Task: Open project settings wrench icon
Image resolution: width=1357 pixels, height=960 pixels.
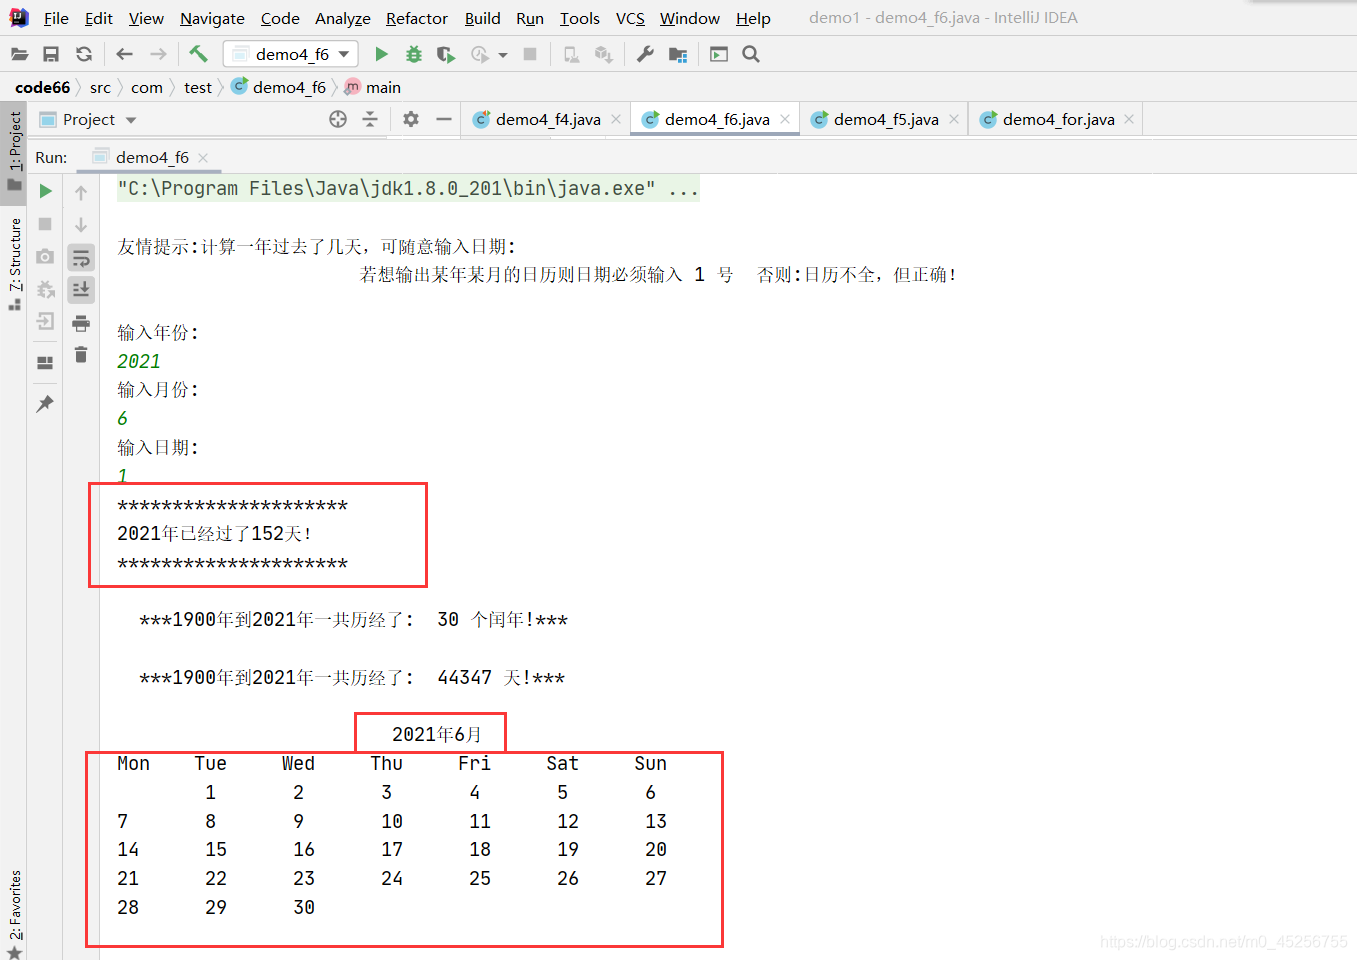Action: pyautogui.click(x=645, y=54)
